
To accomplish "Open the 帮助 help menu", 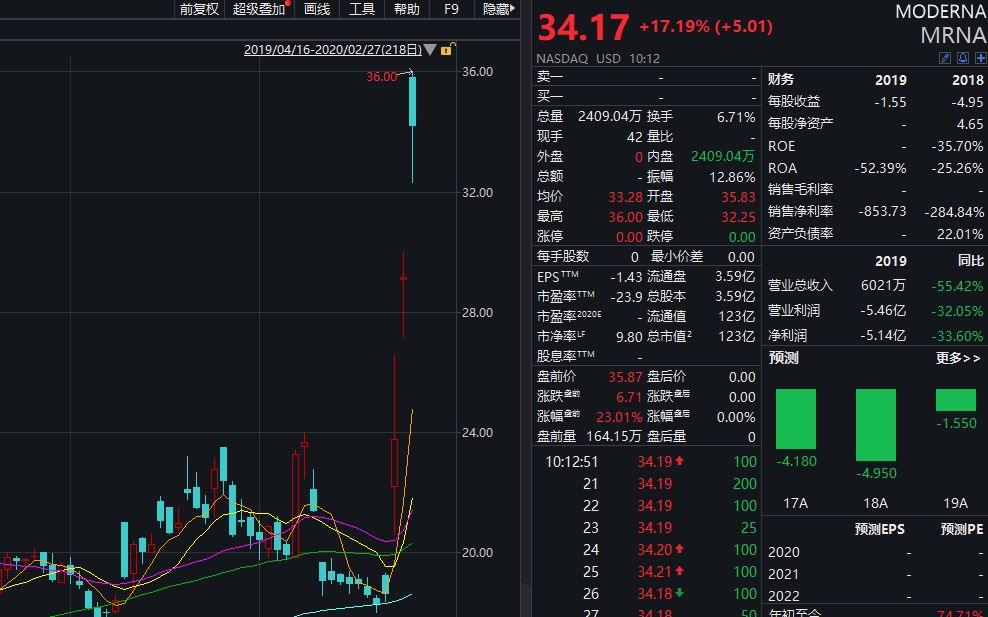I will (406, 9).
